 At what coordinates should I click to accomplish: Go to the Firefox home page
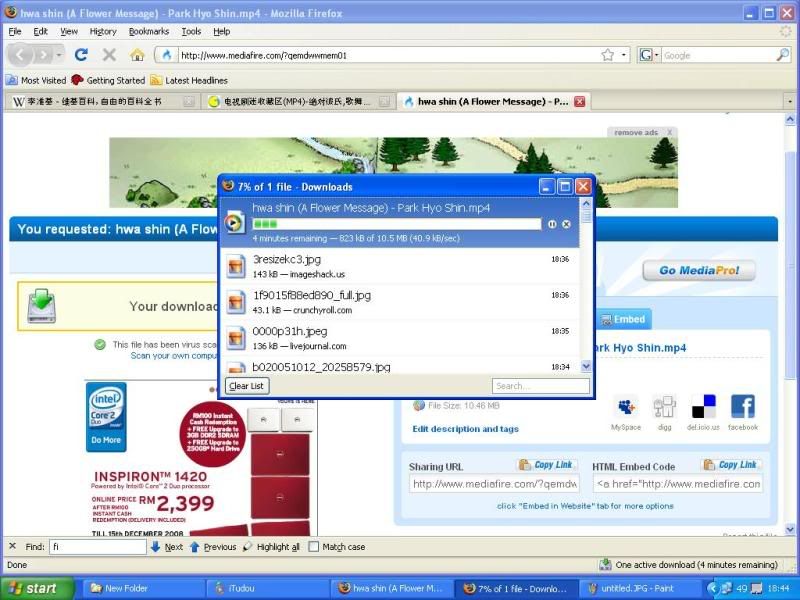[x=137, y=55]
